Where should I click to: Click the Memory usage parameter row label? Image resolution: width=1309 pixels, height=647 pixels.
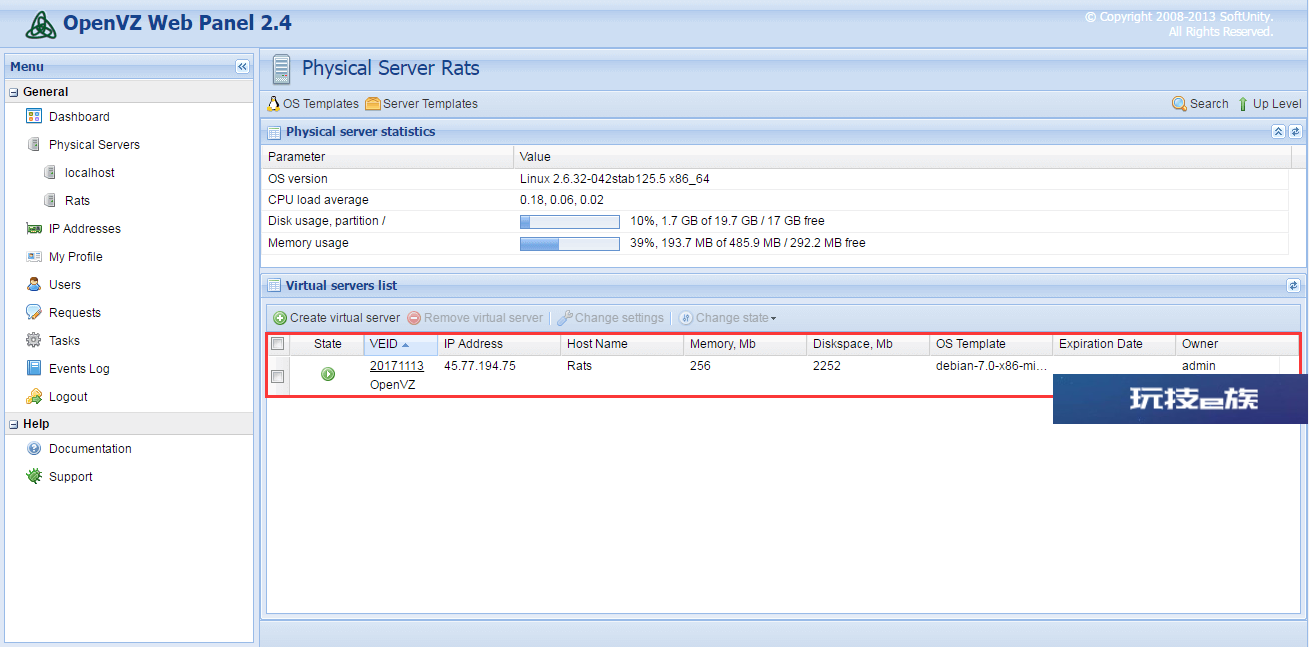tap(308, 243)
